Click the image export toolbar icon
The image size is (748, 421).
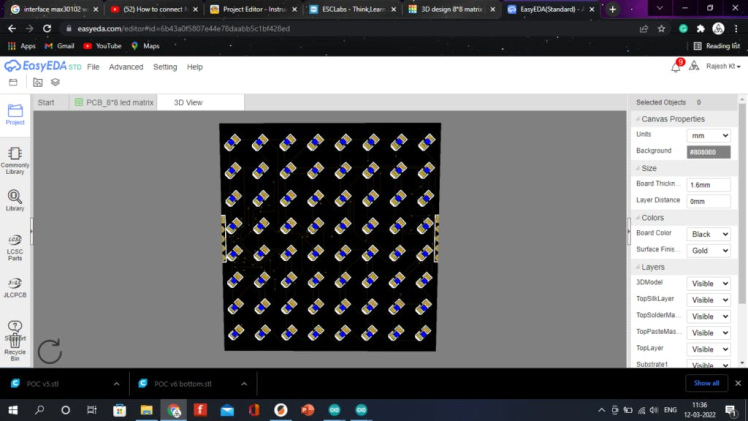[38, 82]
